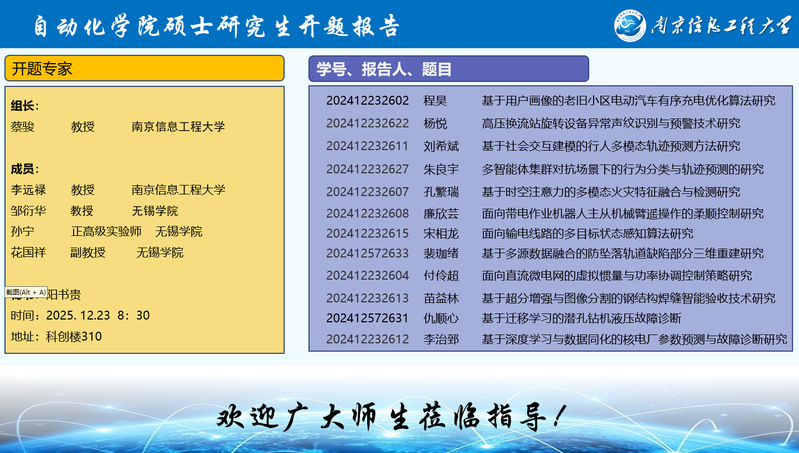Click presenter name 杨悦
The height and width of the screenshot is (453, 799).
[435, 123]
